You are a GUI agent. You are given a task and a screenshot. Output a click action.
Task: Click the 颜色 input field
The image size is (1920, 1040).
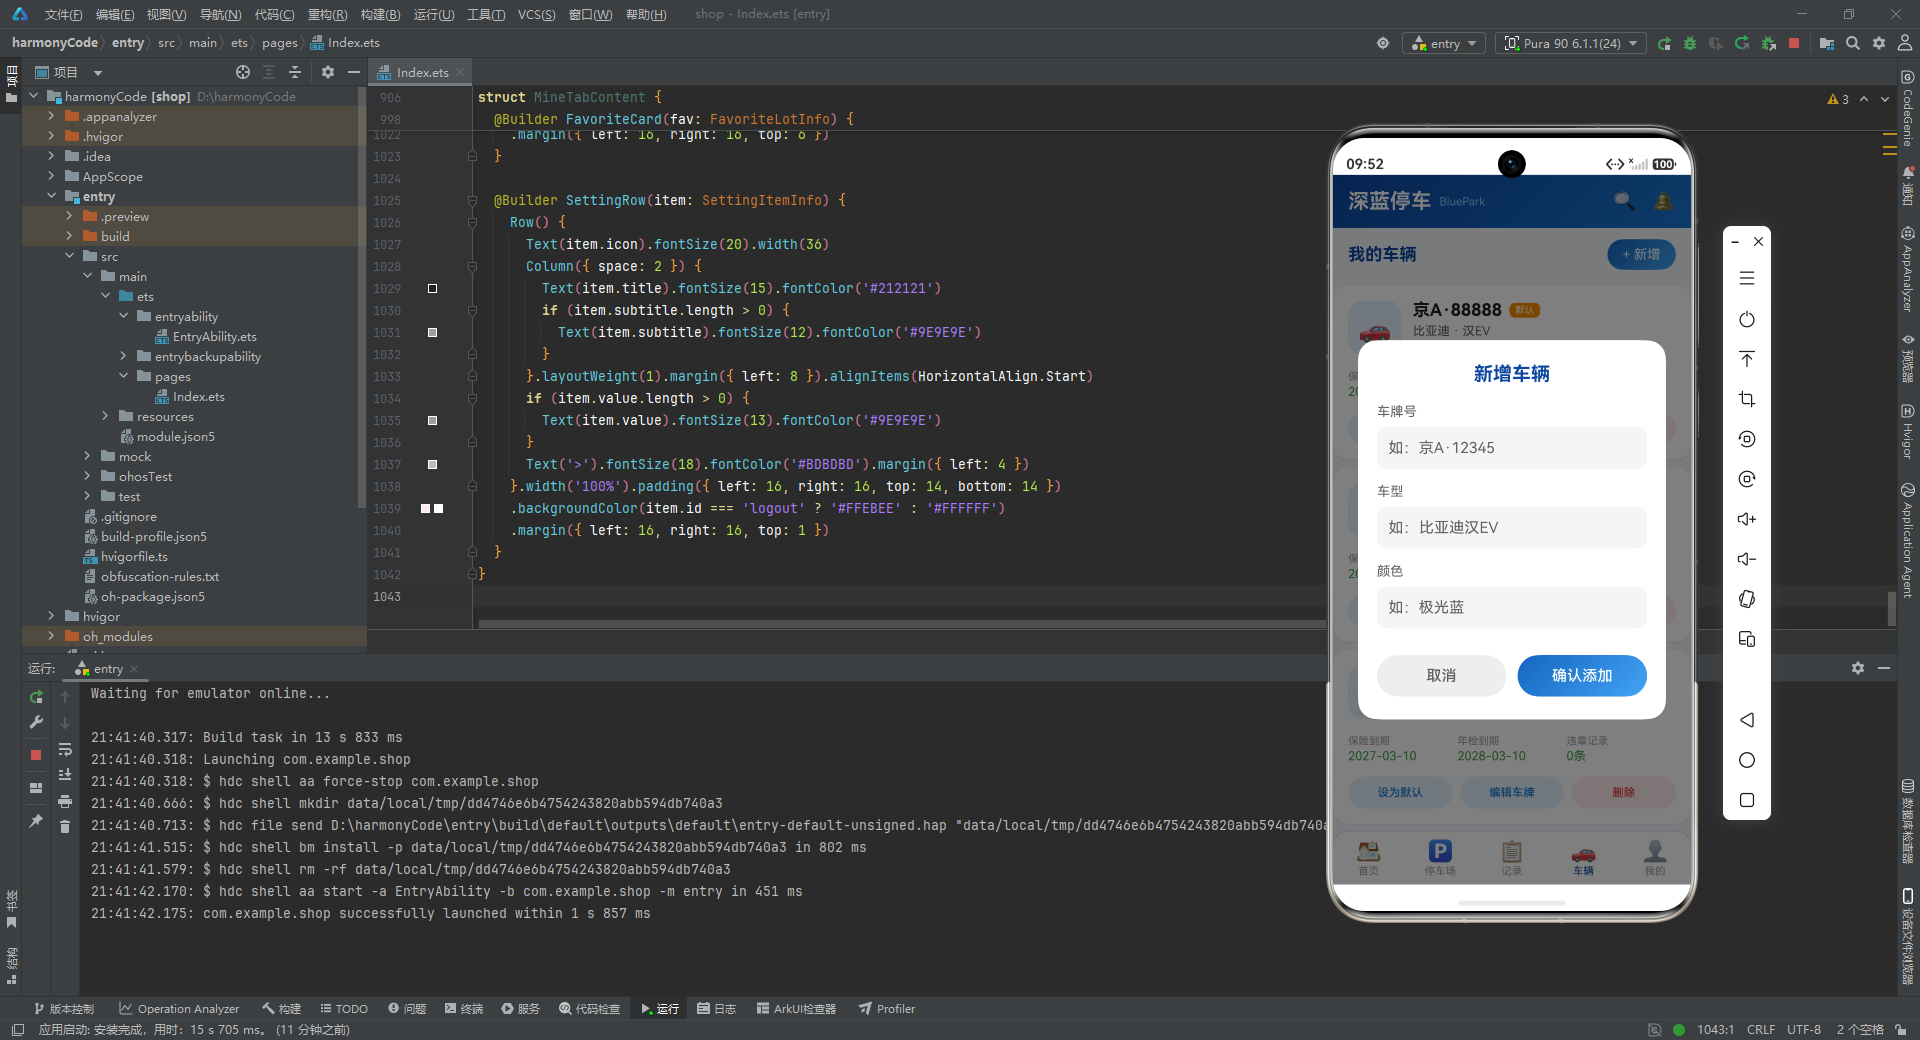pos(1511,607)
